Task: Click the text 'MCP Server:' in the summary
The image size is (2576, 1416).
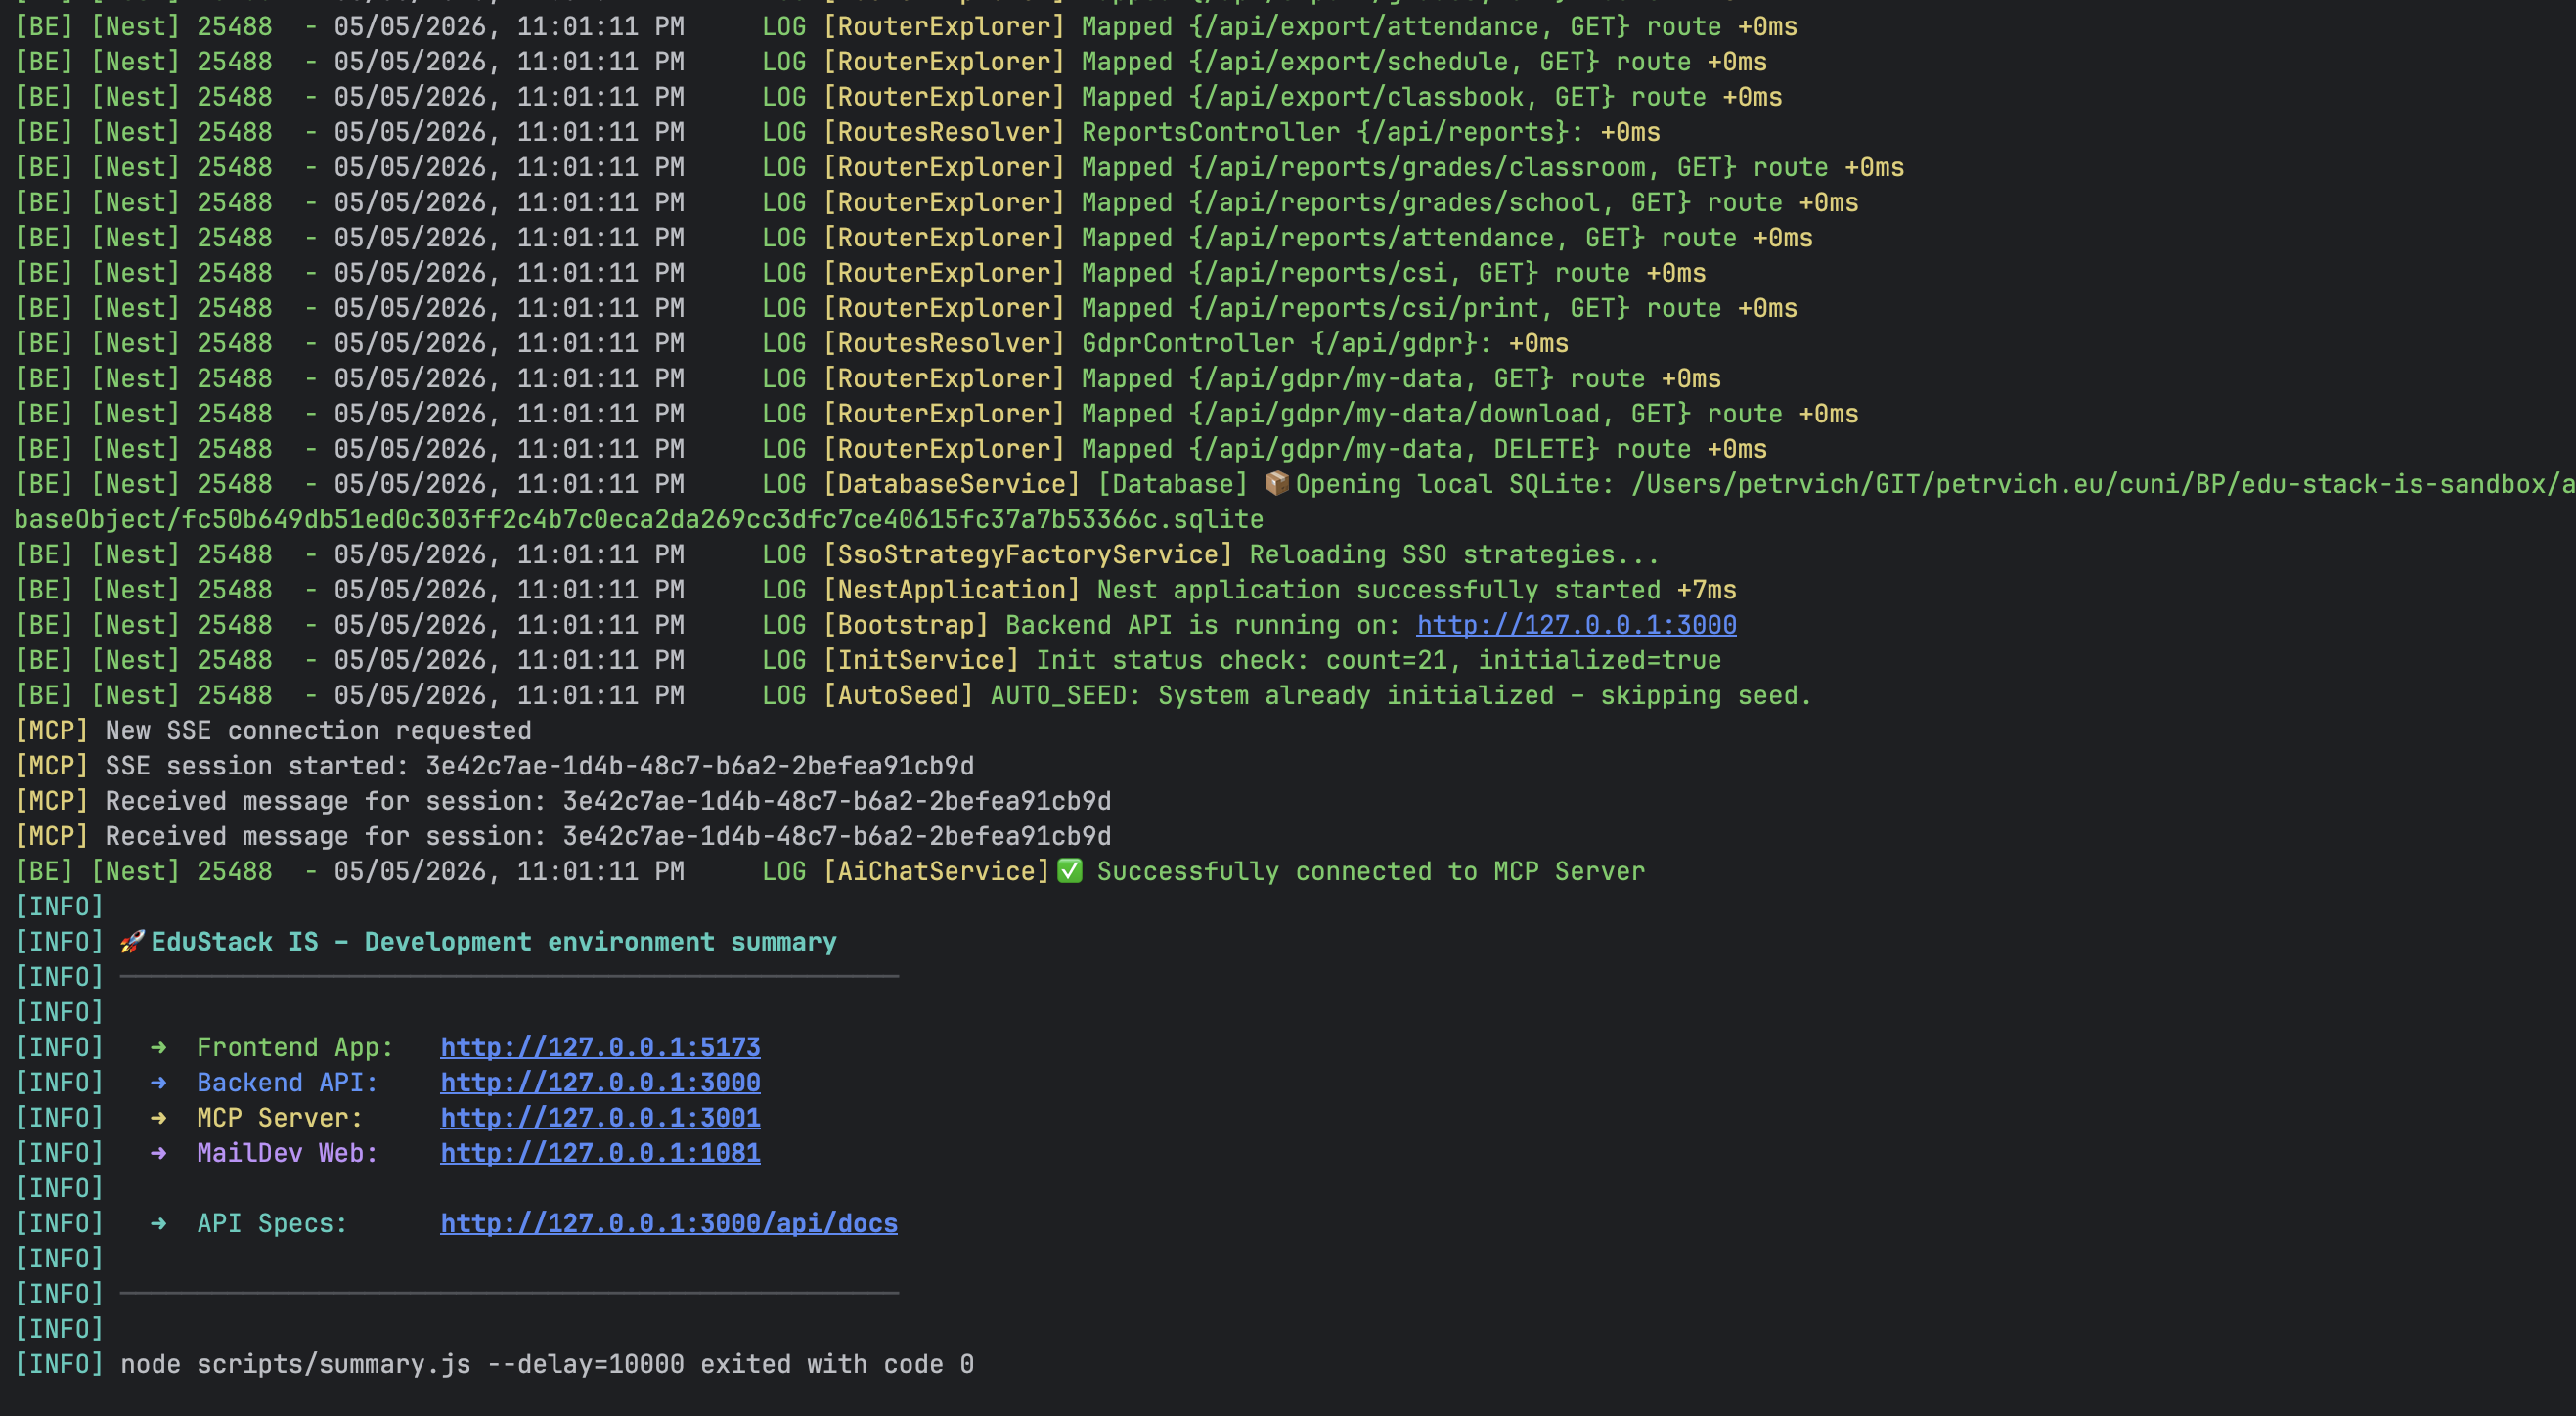Action: 279,1117
